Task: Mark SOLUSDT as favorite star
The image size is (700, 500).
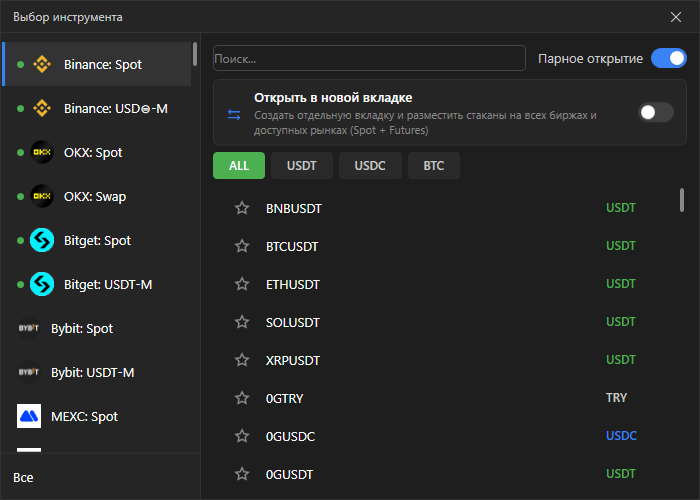Action: (x=242, y=322)
